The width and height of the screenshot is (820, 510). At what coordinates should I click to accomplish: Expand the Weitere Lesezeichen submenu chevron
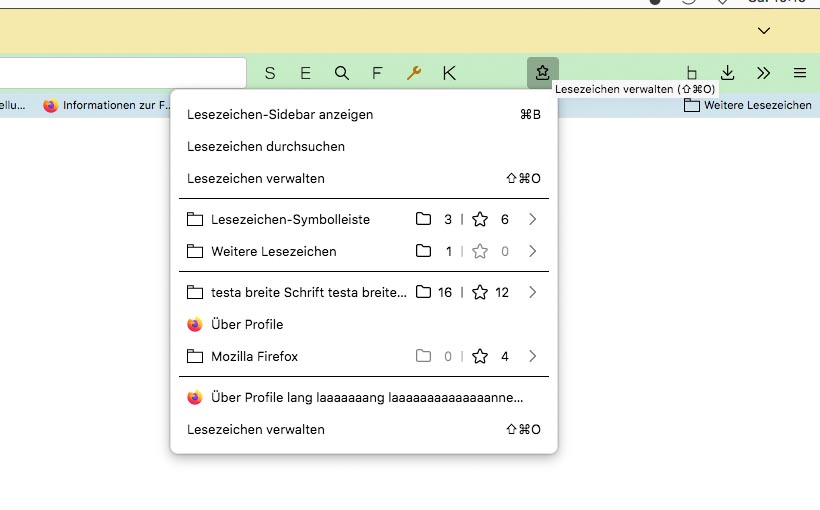pyautogui.click(x=533, y=251)
